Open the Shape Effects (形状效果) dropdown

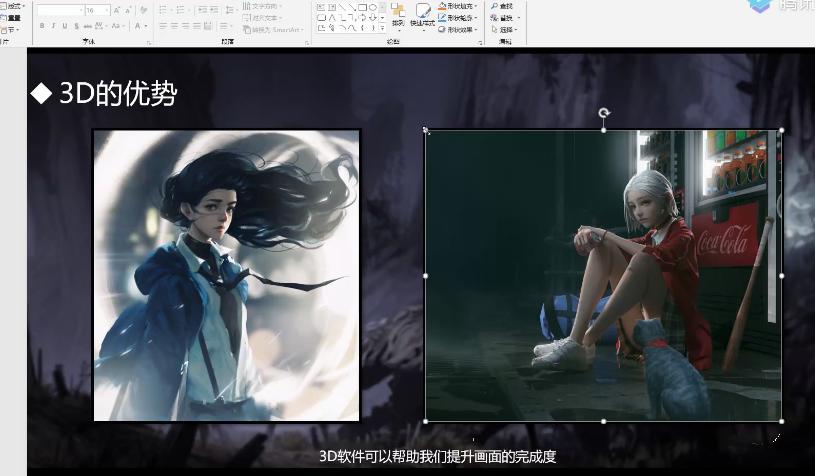click(x=458, y=30)
